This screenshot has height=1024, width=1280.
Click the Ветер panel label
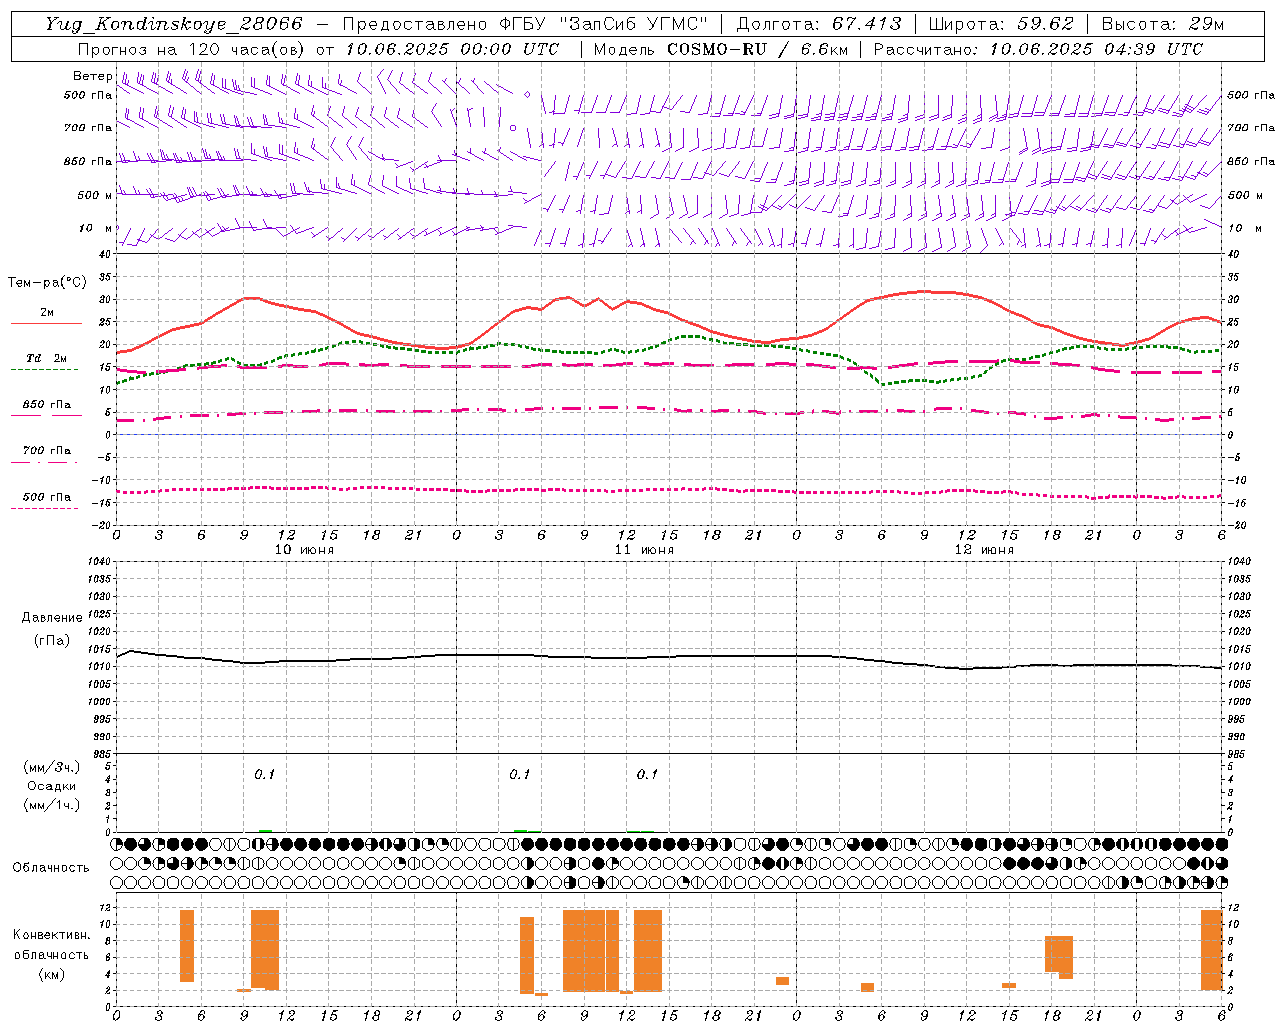[x=92, y=76]
